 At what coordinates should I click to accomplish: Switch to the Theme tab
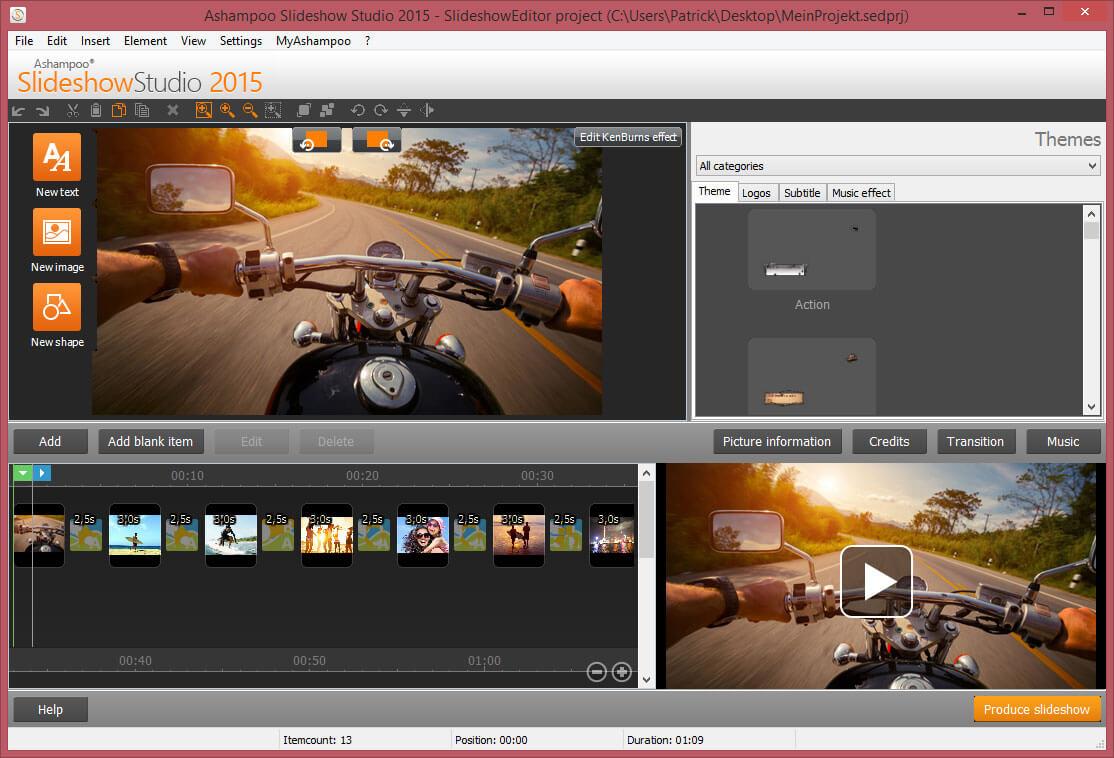click(714, 191)
